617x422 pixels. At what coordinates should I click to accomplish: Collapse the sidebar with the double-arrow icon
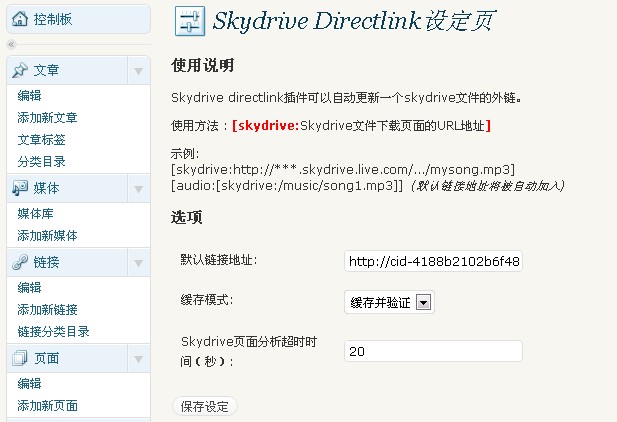coord(11,44)
